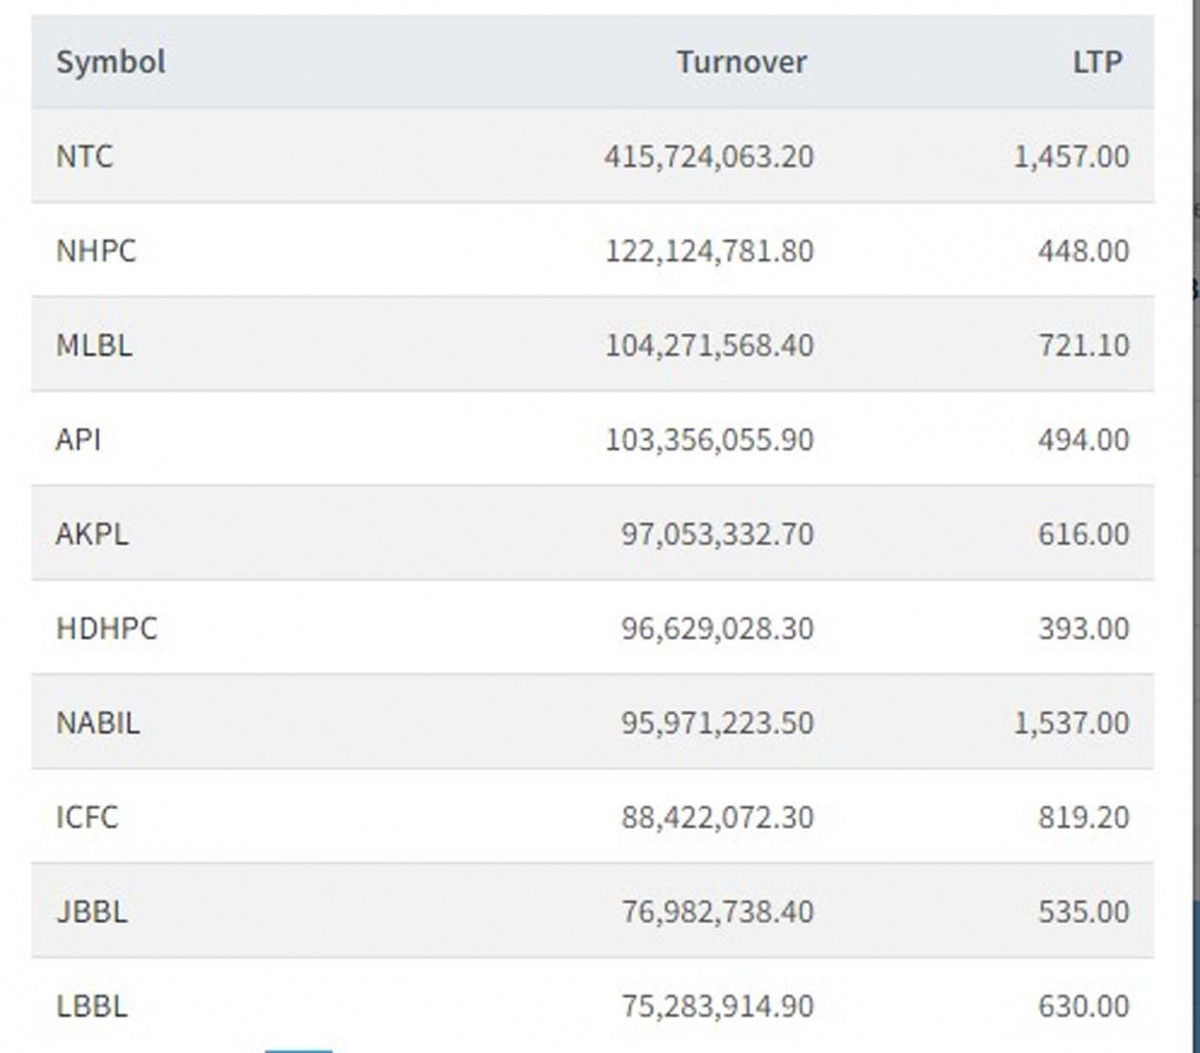Image resolution: width=1200 pixels, height=1053 pixels.
Task: Open the NTC stock symbol
Action: click(85, 157)
